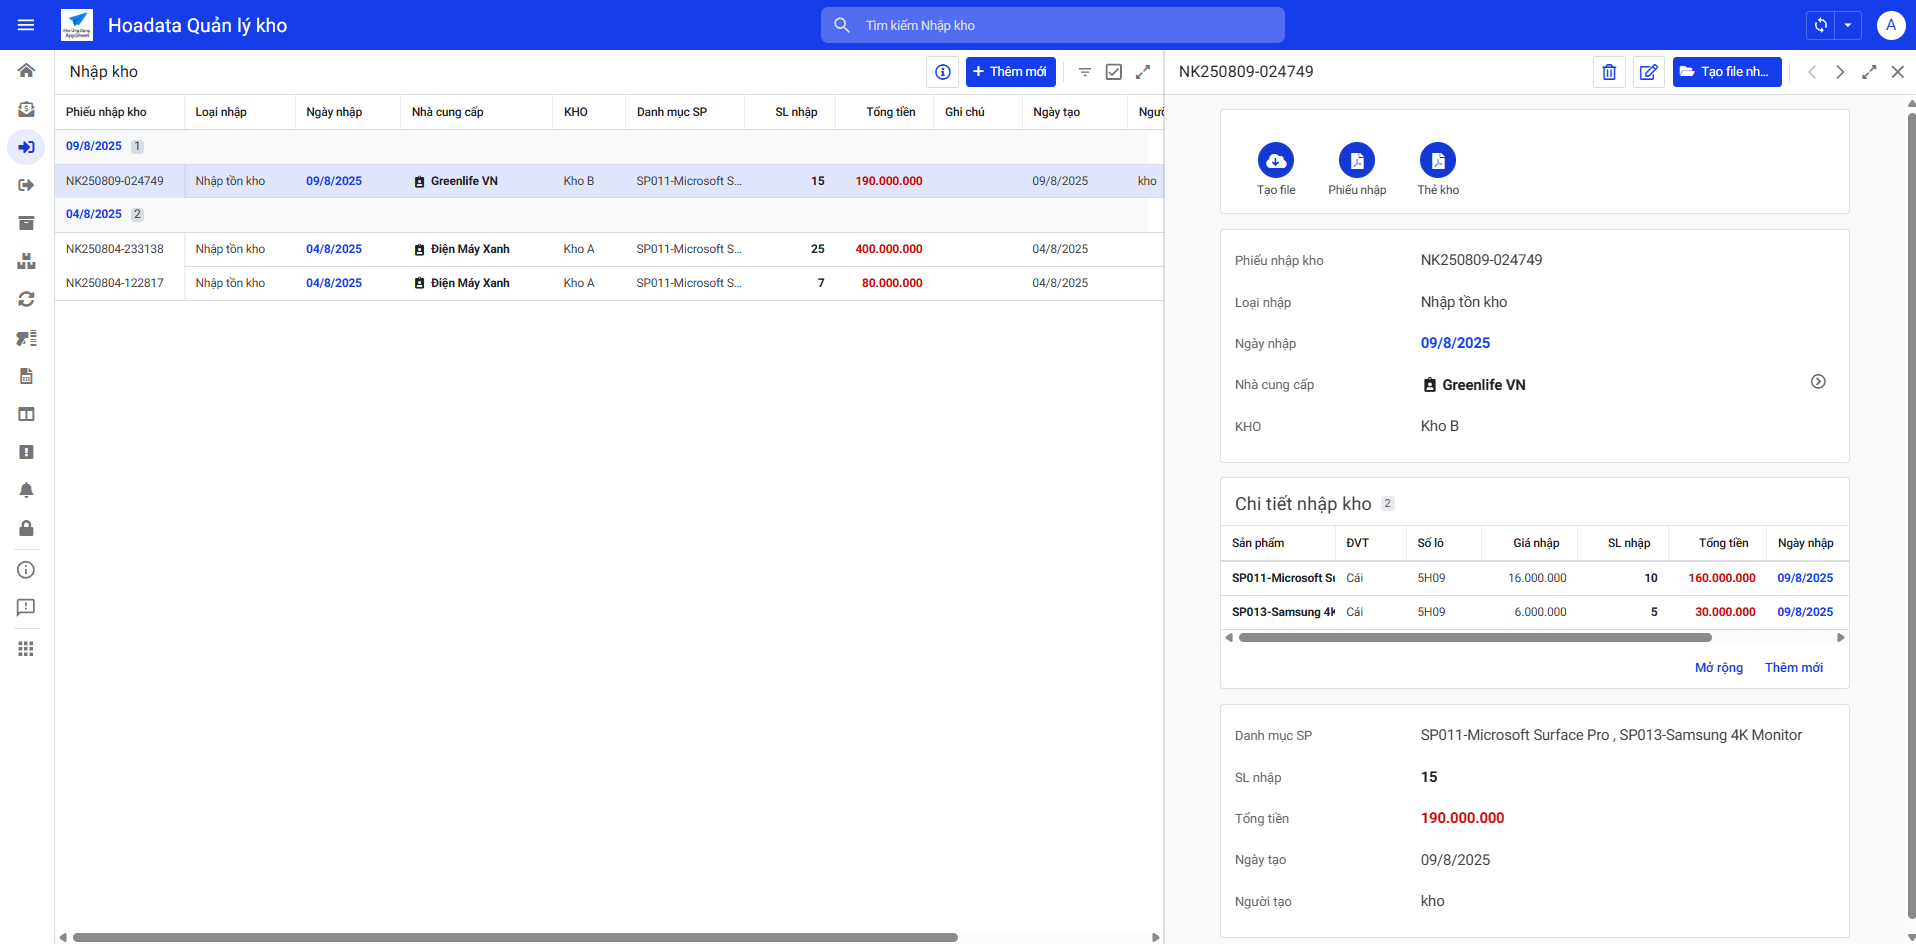Open the padlock sidebar icon
1916x944 pixels.
pyautogui.click(x=26, y=528)
